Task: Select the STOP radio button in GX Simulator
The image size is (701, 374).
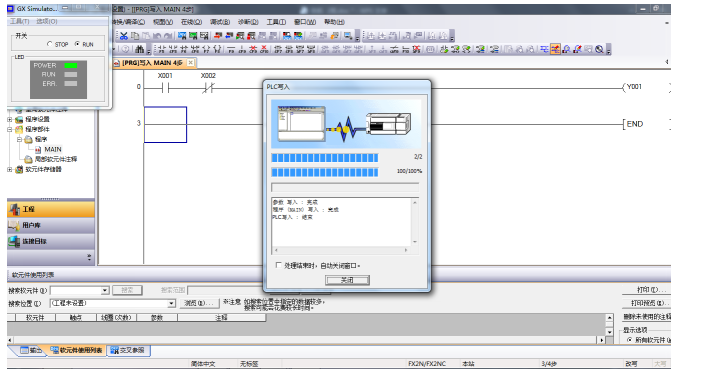Action: 50,44
